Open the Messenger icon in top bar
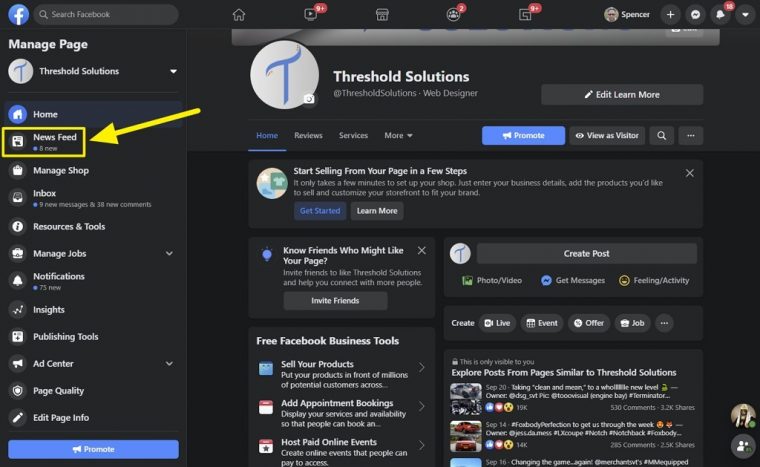The image size is (760, 467). [x=696, y=15]
